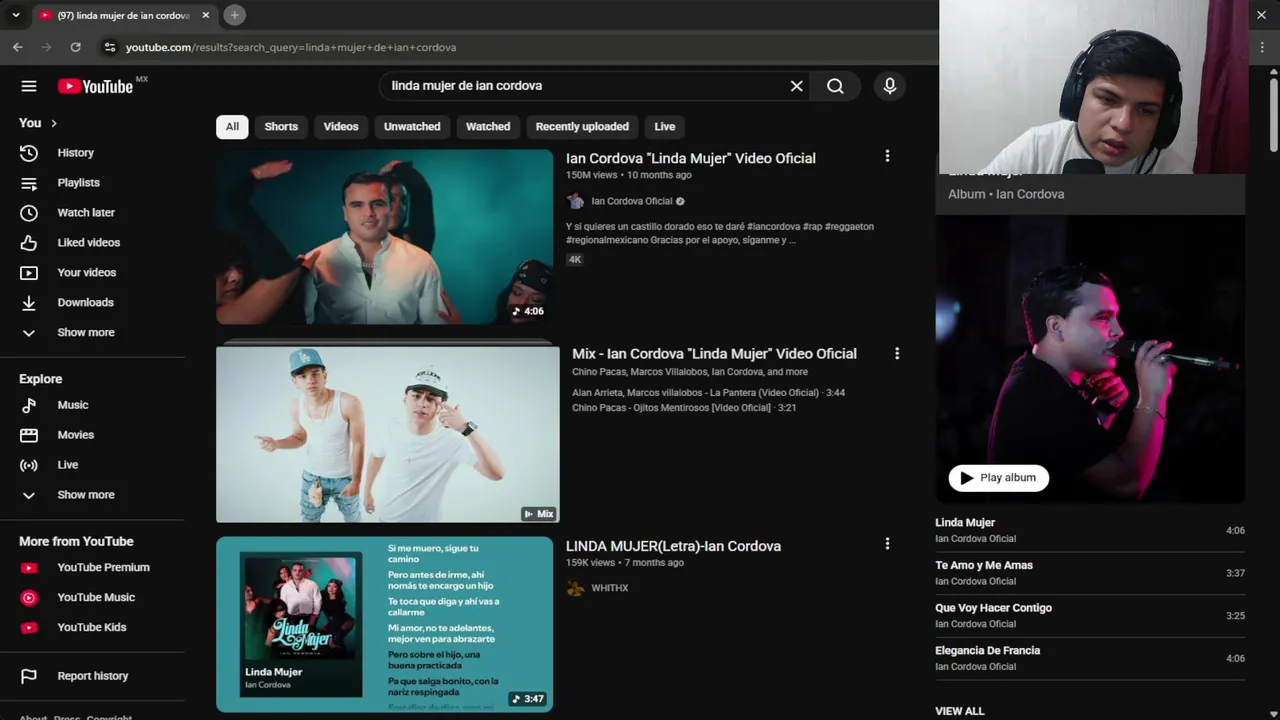Select the Shorts filter chip
Image resolution: width=1280 pixels, height=720 pixels.
coord(281,127)
